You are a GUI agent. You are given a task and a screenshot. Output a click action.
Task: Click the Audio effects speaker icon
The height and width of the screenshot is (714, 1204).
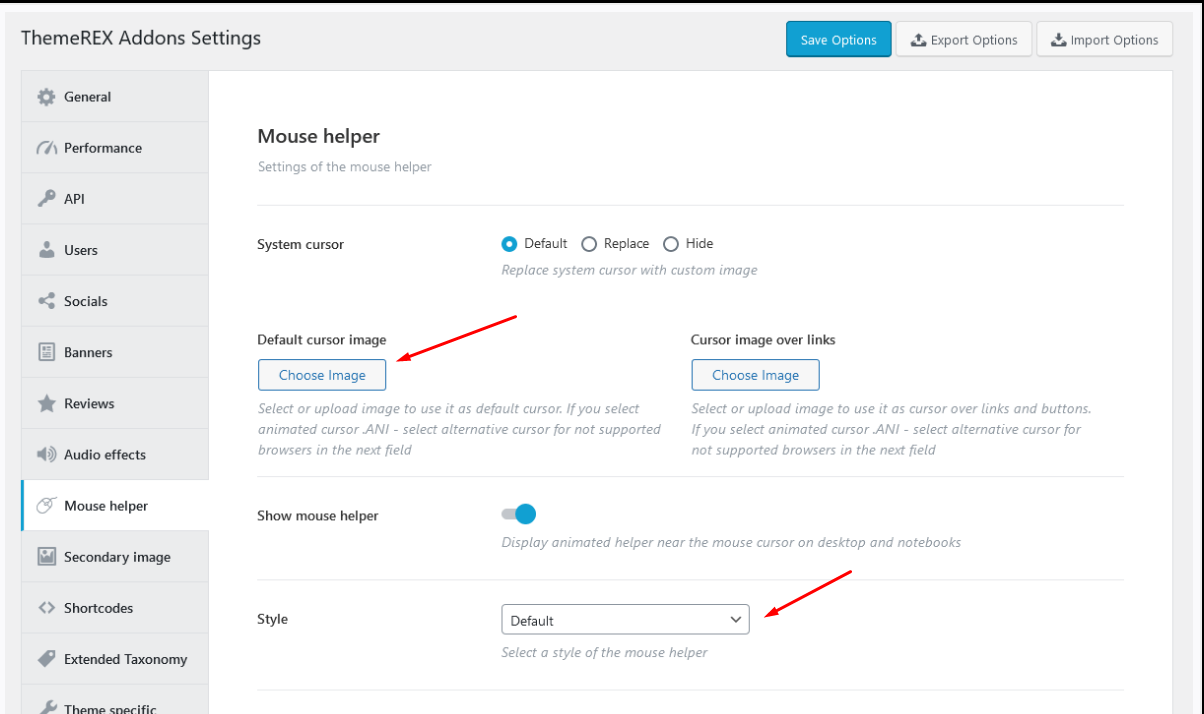(46, 454)
